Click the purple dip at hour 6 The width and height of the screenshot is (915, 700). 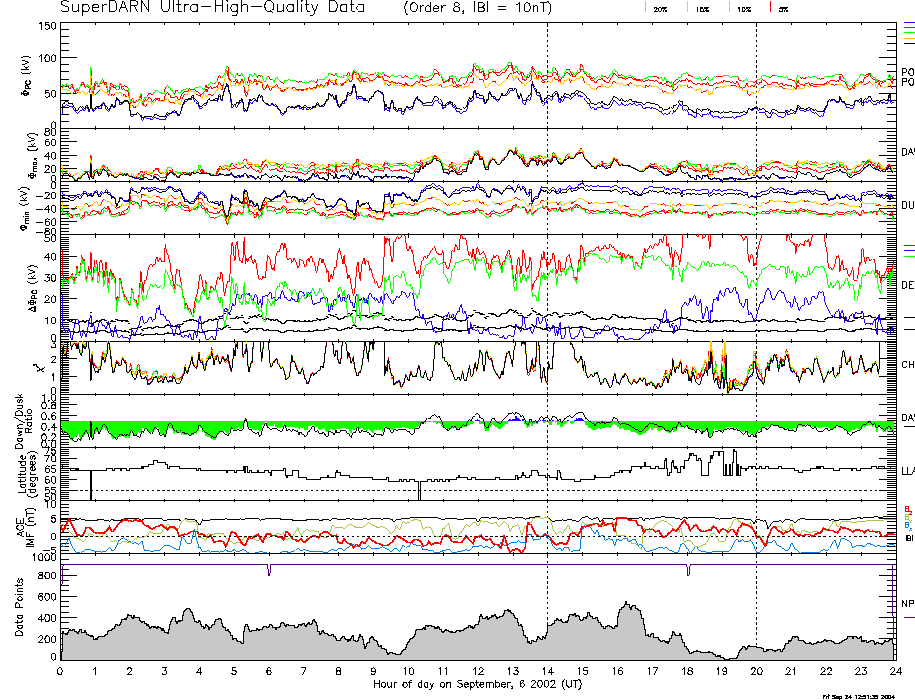pos(269,570)
